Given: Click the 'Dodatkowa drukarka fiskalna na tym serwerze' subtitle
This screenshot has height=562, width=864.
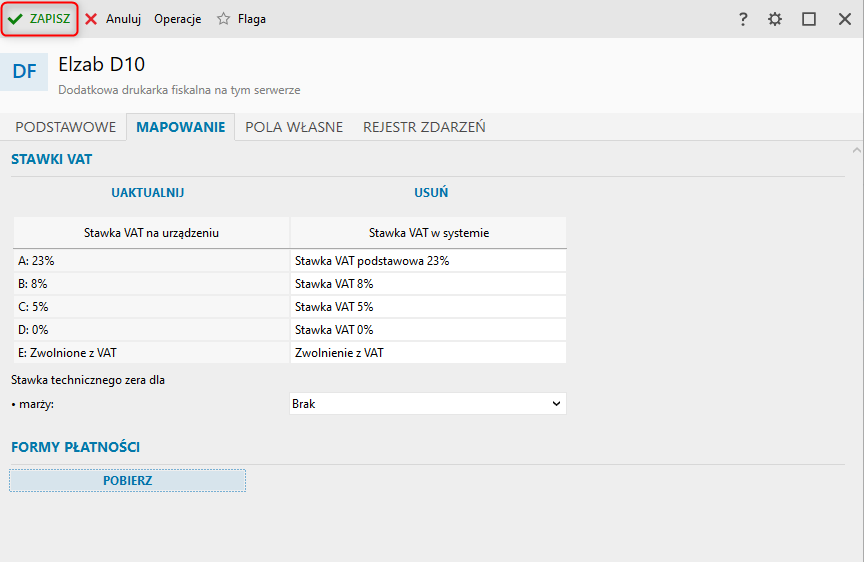Looking at the screenshot, I should click(x=179, y=90).
